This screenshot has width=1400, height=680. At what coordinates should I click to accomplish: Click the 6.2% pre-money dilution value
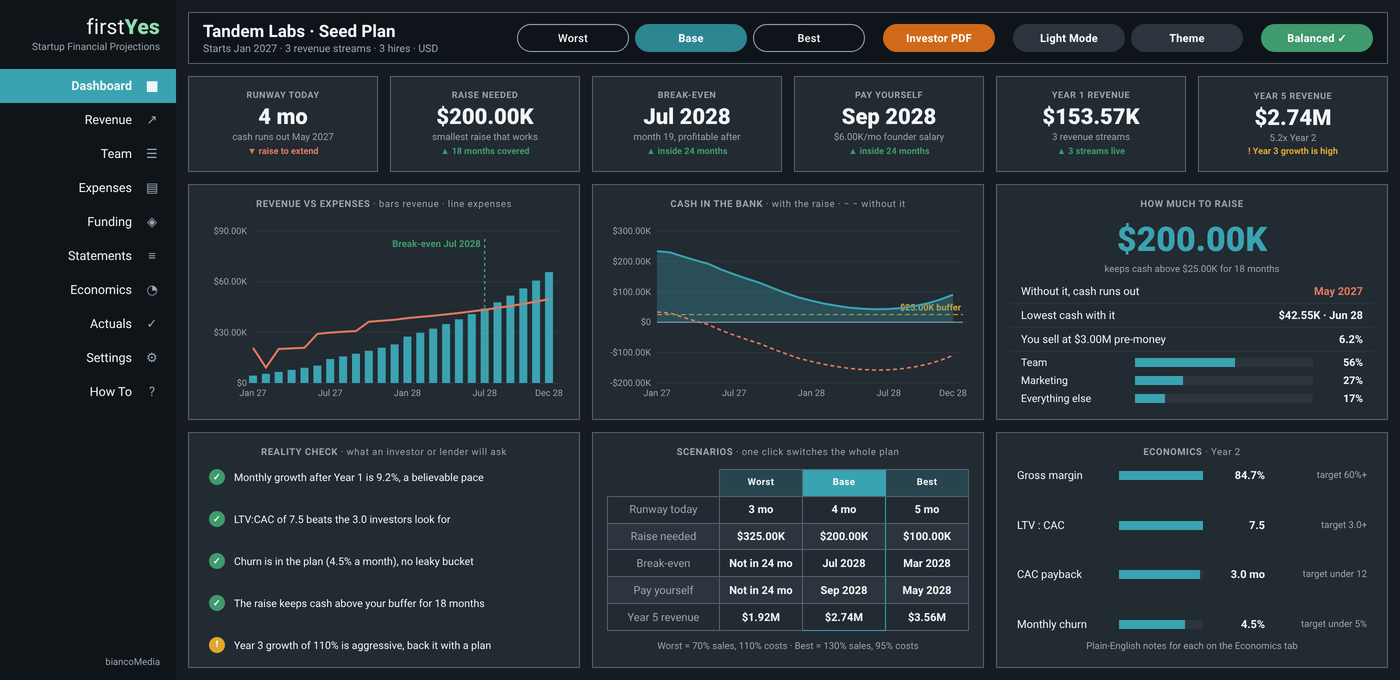(x=1351, y=340)
